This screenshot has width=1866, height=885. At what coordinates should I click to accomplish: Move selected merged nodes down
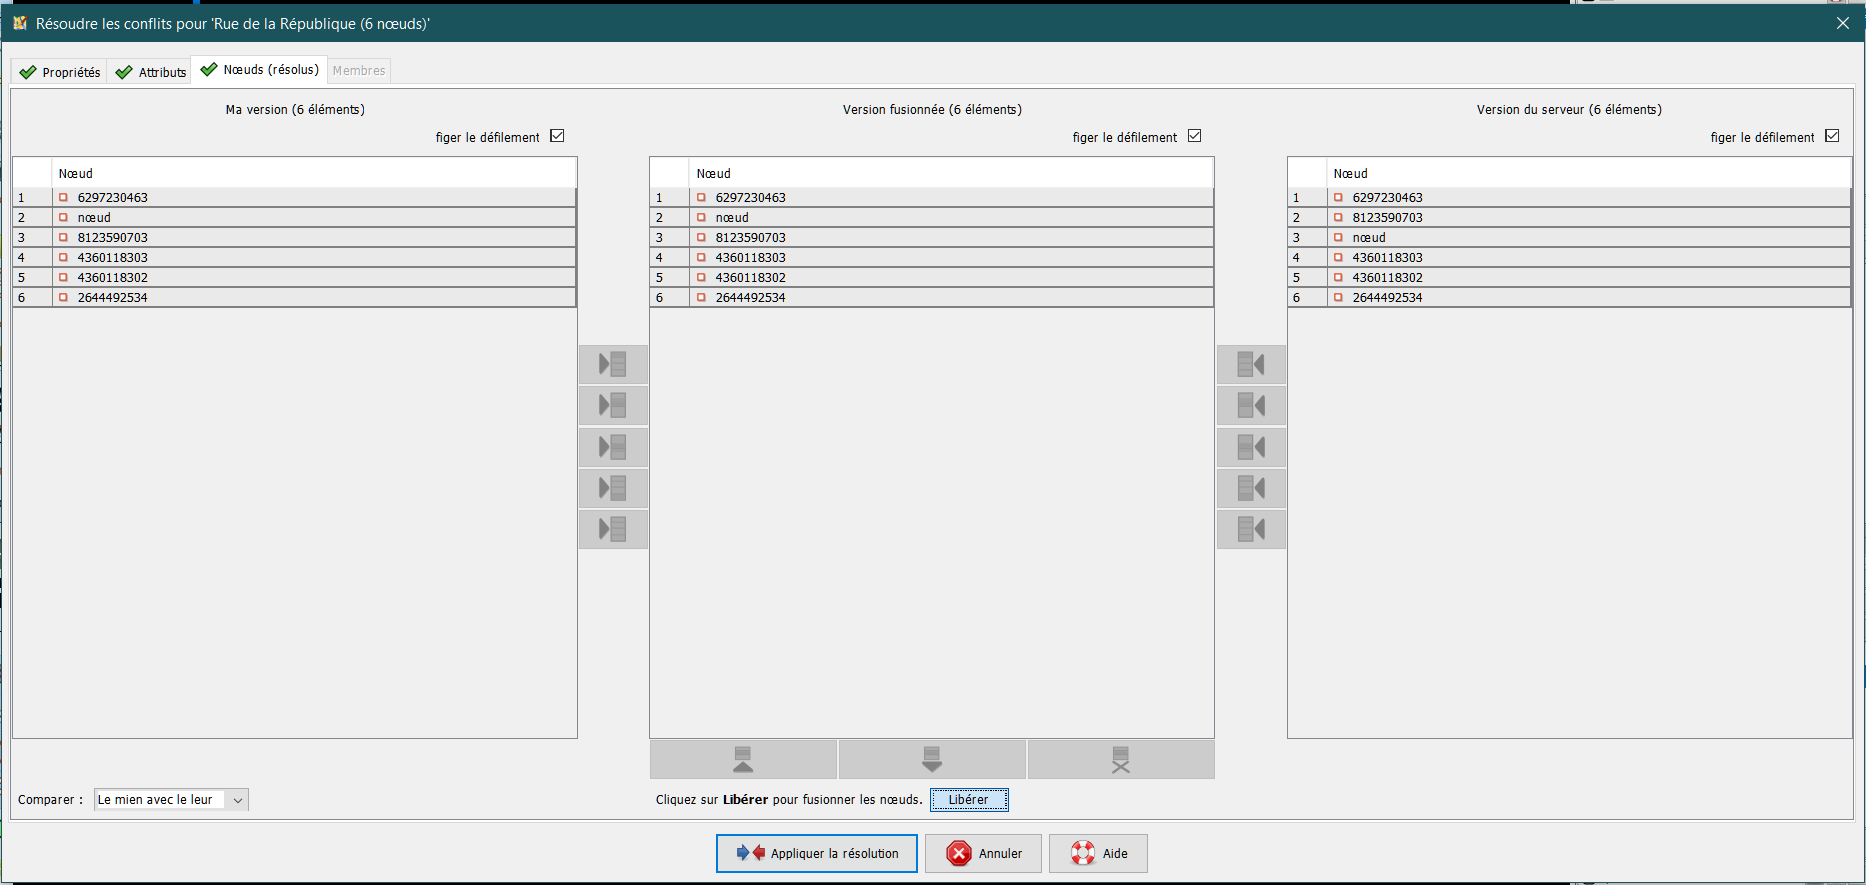[x=932, y=760]
